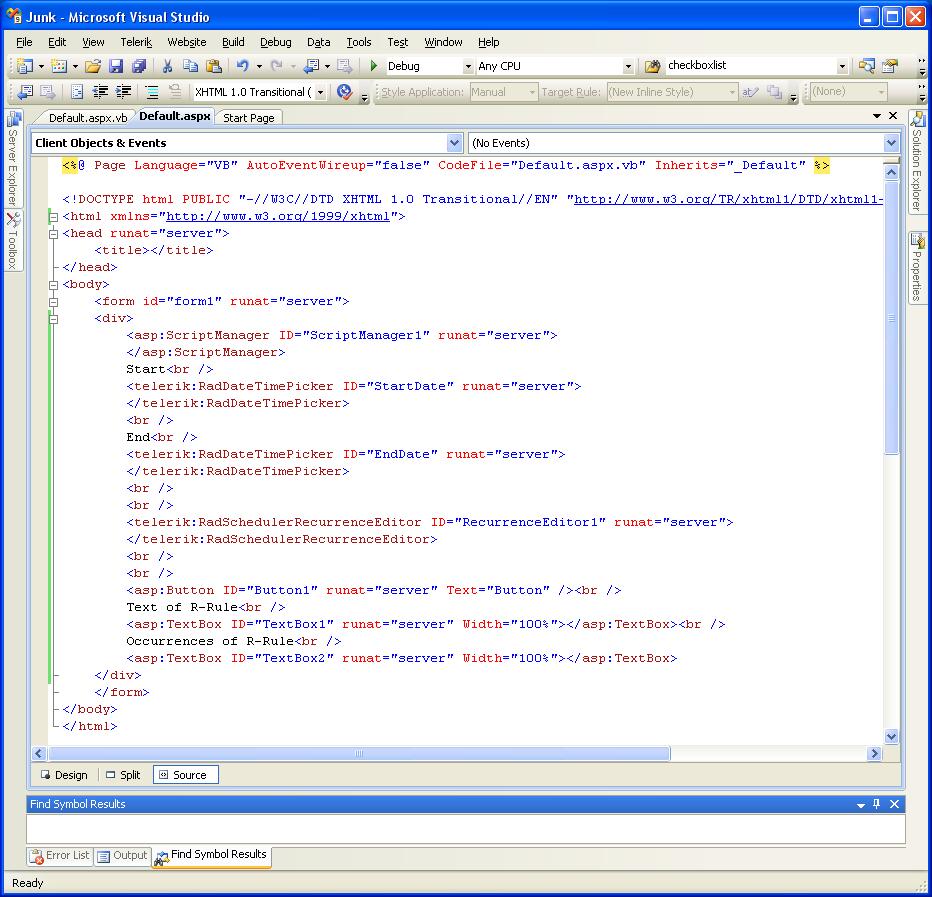
Task: Collapse the head element outline node
Action: click(53, 233)
